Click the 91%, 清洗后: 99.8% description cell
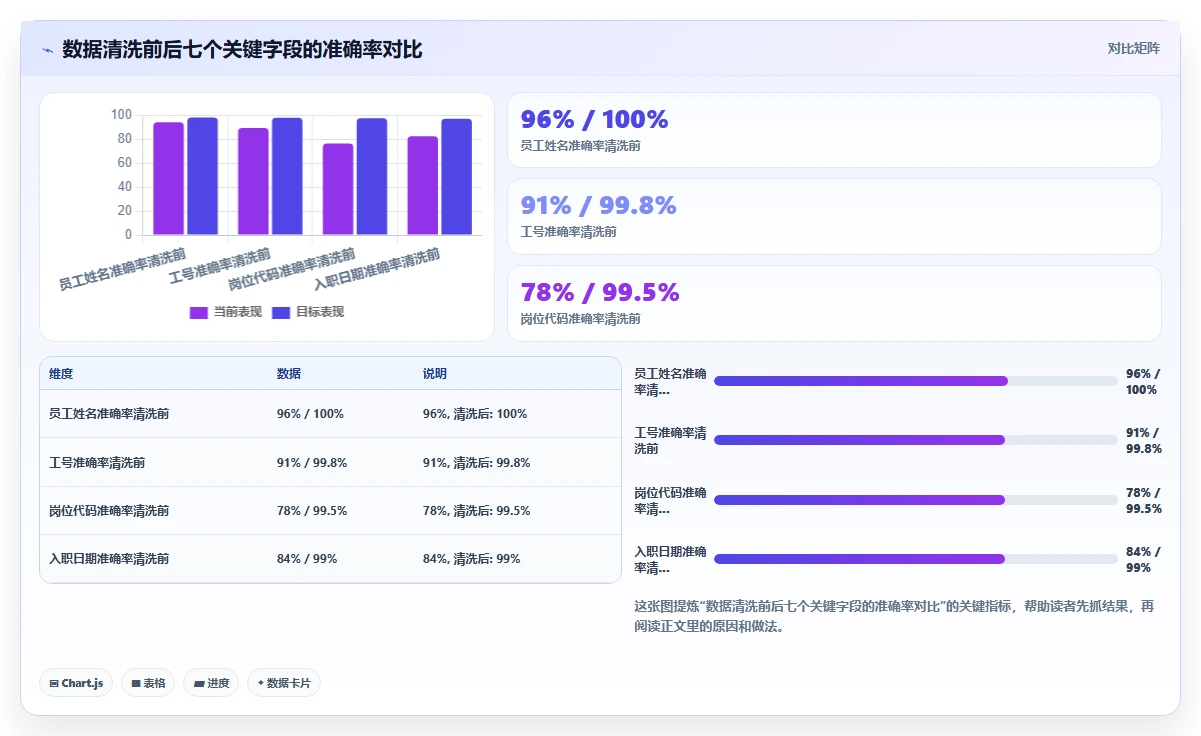1201x736 pixels. point(476,463)
